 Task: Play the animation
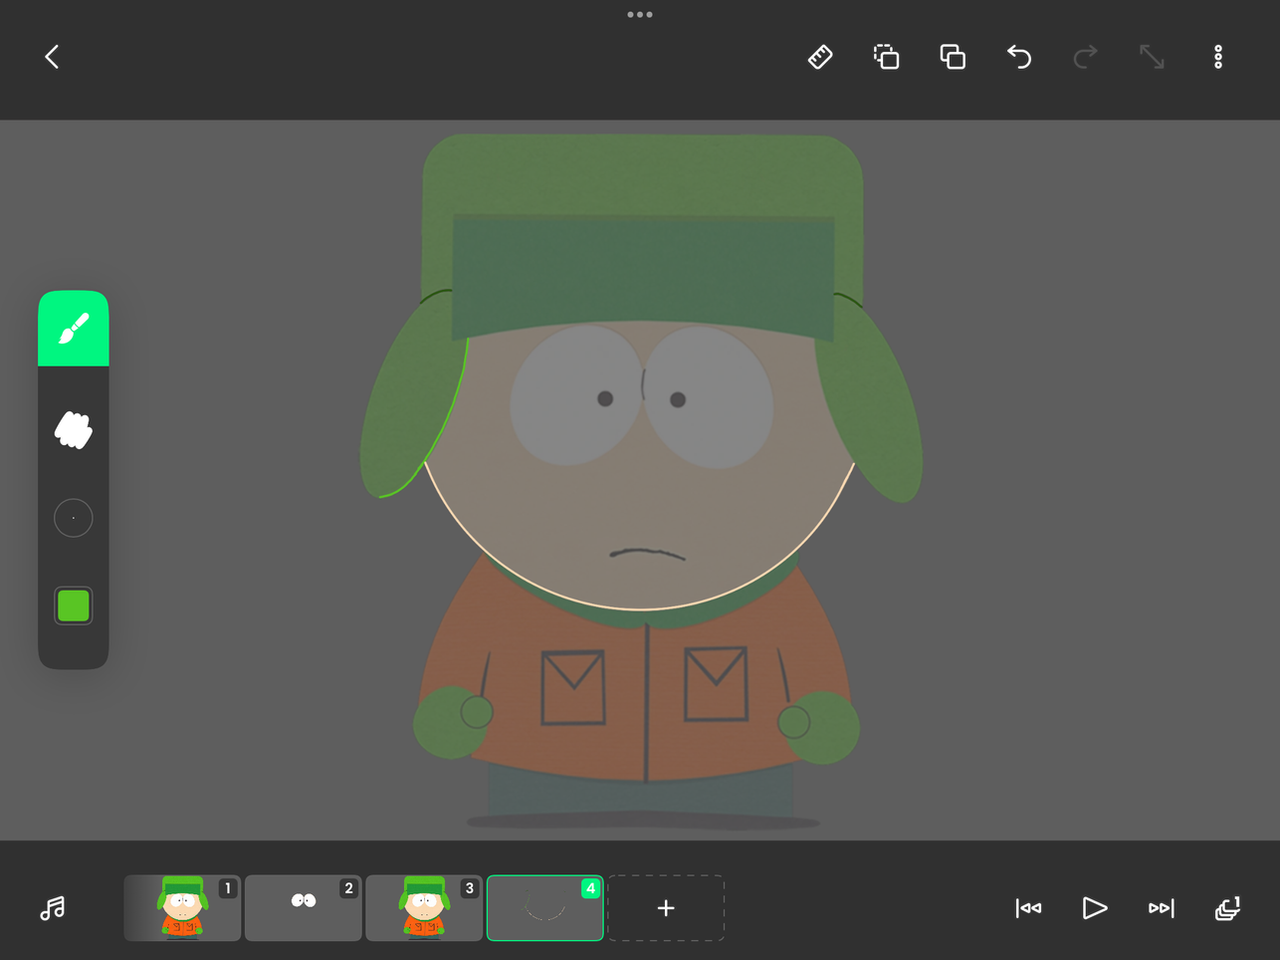pyautogui.click(x=1095, y=908)
